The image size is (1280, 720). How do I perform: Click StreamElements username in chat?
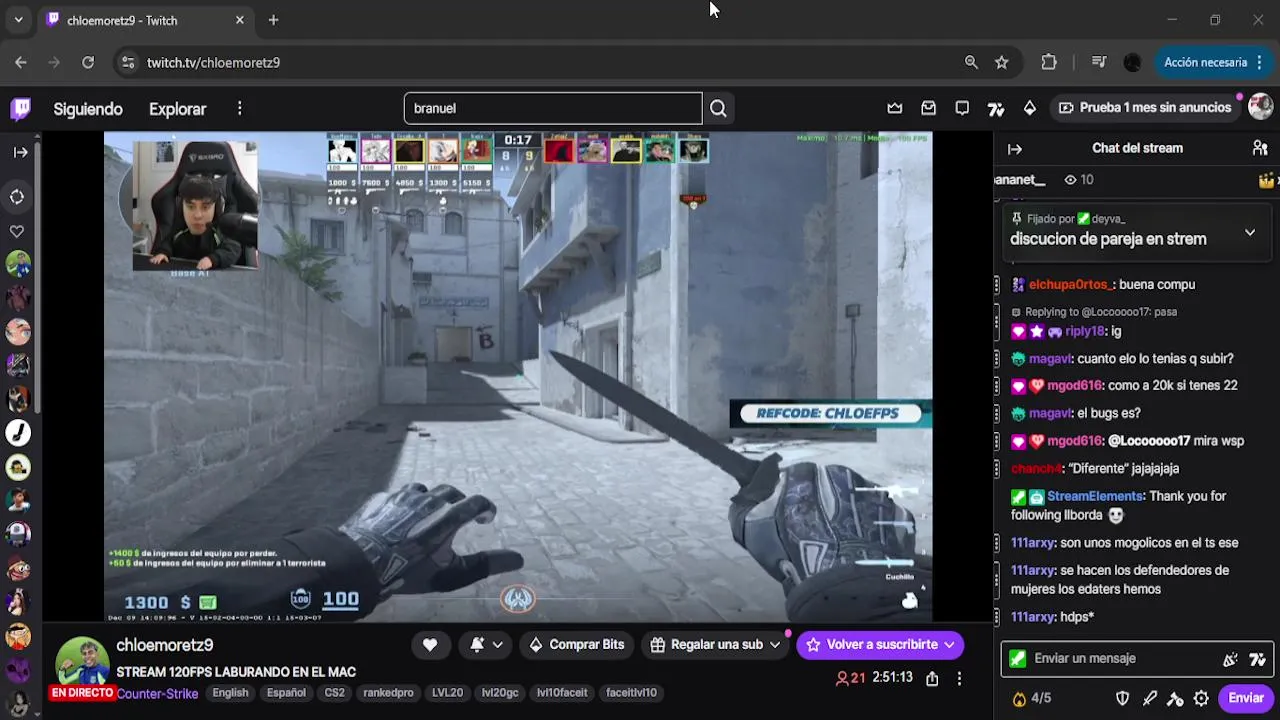pos(1095,497)
